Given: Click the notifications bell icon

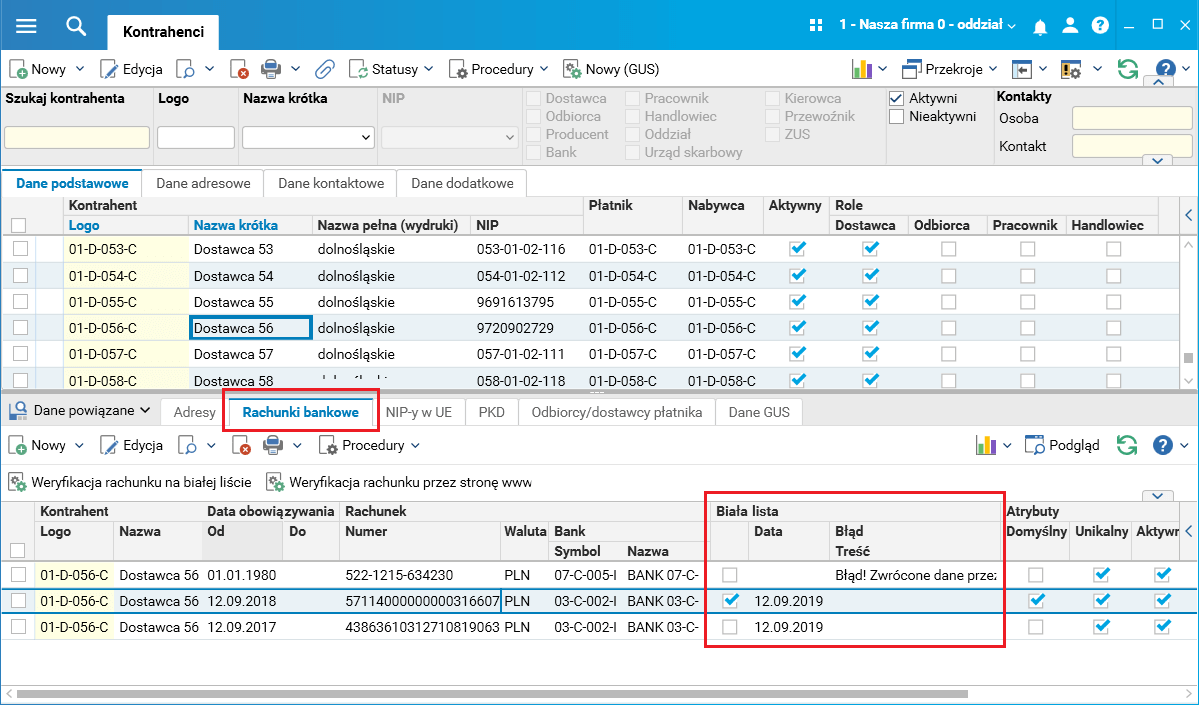Looking at the screenshot, I should (1041, 25).
